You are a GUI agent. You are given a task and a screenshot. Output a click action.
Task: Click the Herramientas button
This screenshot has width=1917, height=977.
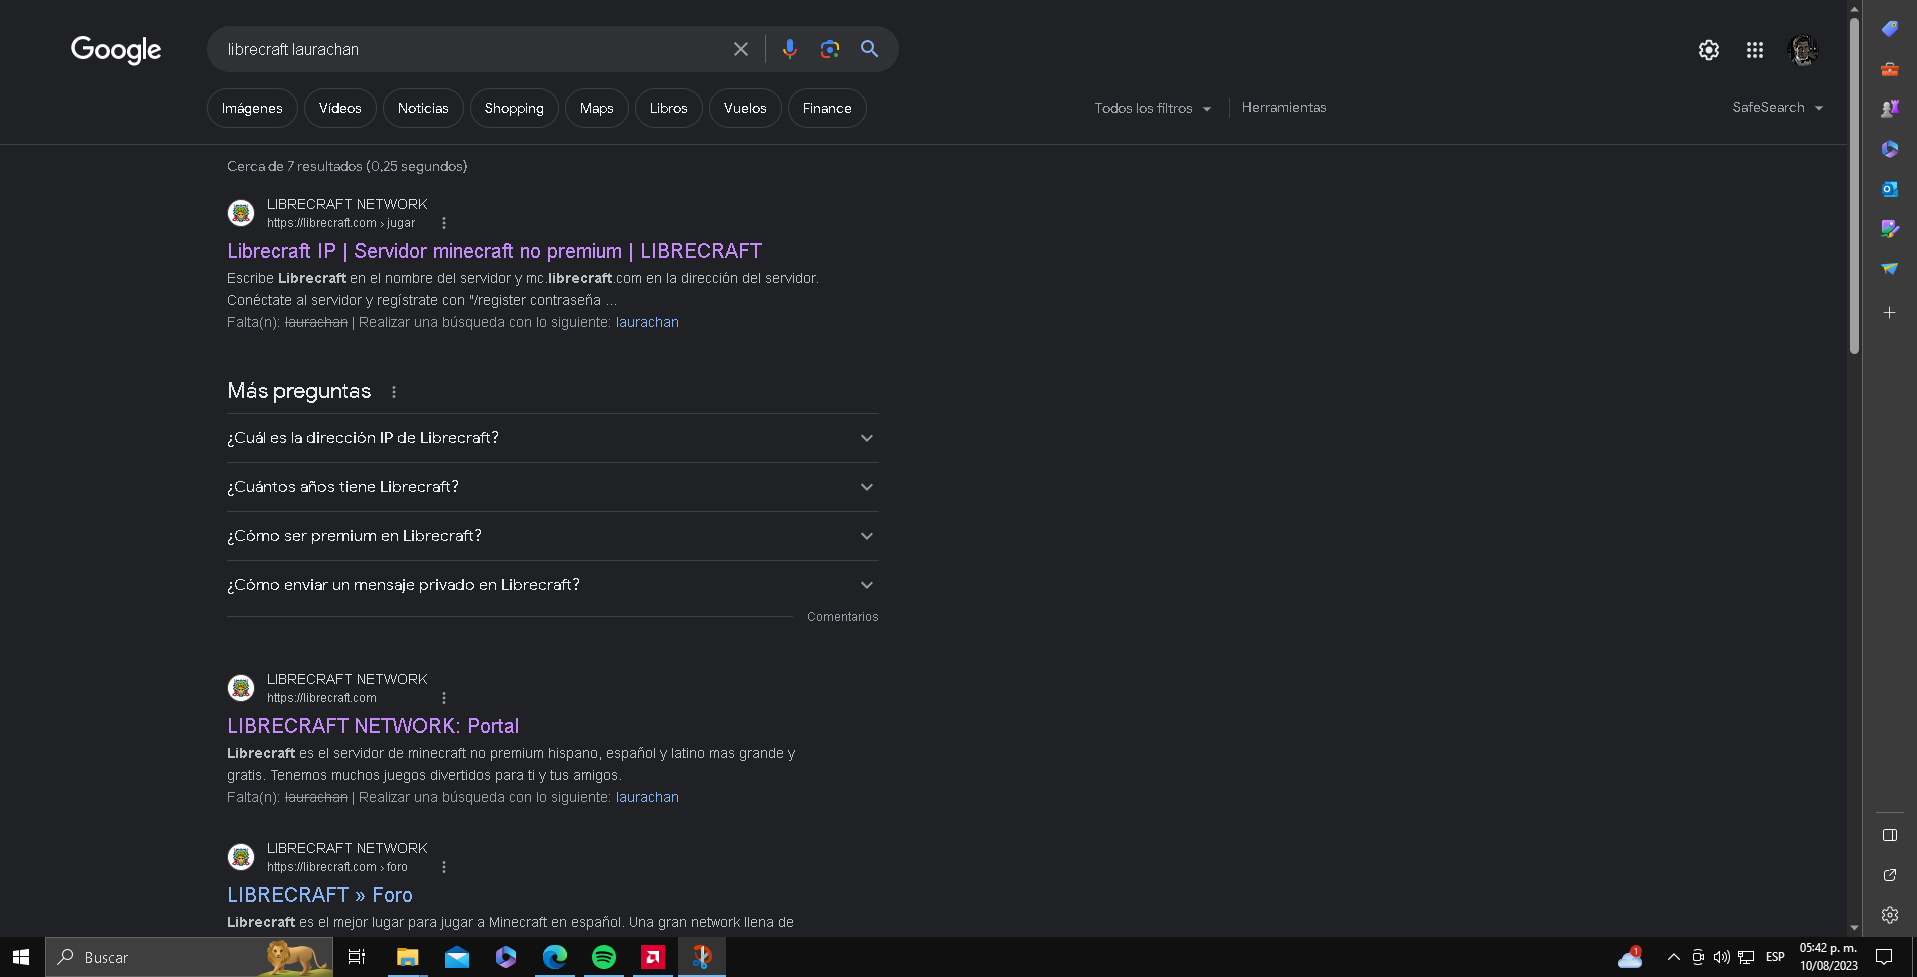click(1283, 108)
